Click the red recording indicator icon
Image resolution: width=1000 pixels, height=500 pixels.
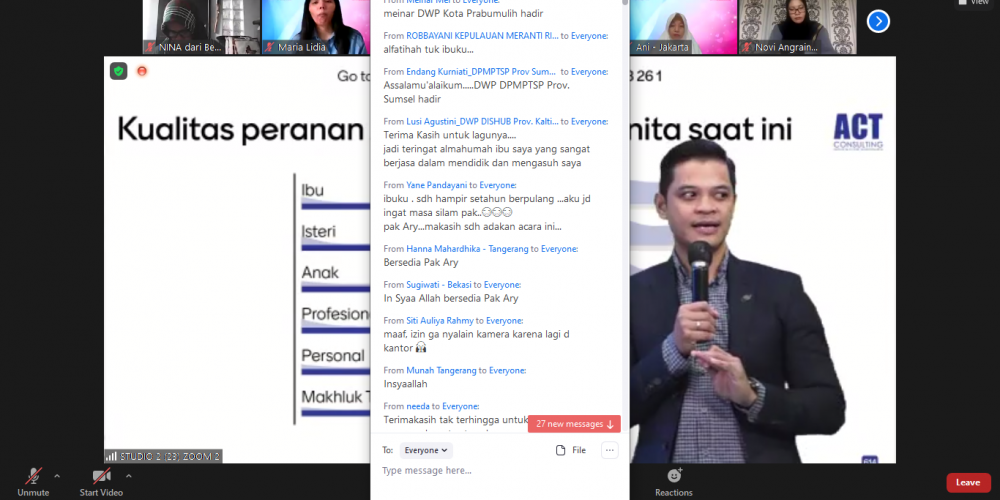(x=142, y=71)
